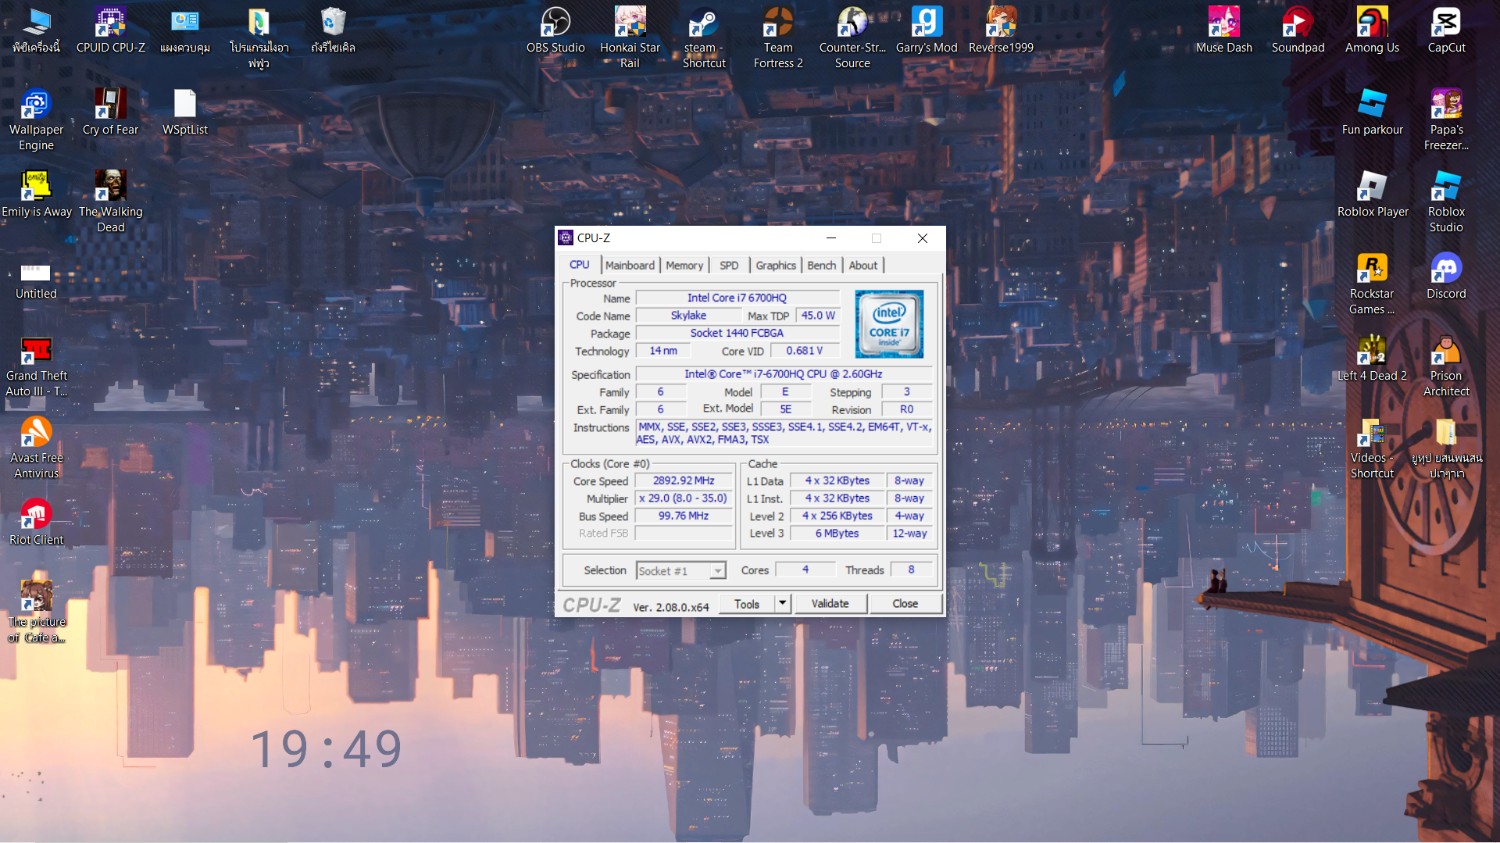Open the About tab in CPU-Z
The height and width of the screenshot is (843, 1500).
(863, 265)
